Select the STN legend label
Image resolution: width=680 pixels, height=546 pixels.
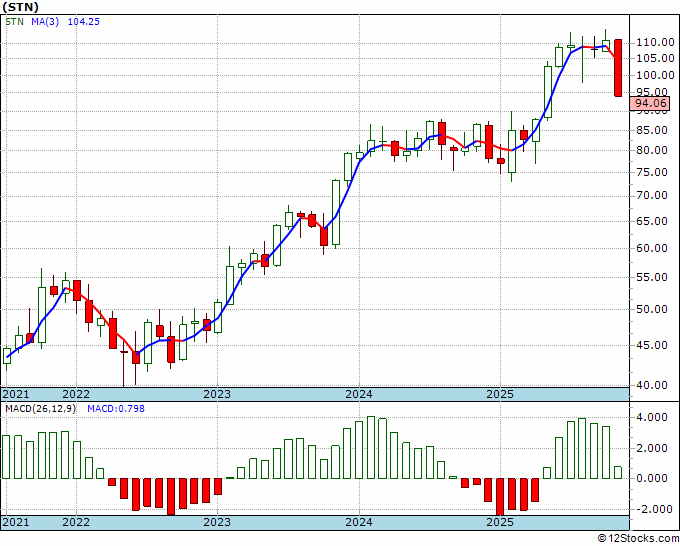coord(14,21)
